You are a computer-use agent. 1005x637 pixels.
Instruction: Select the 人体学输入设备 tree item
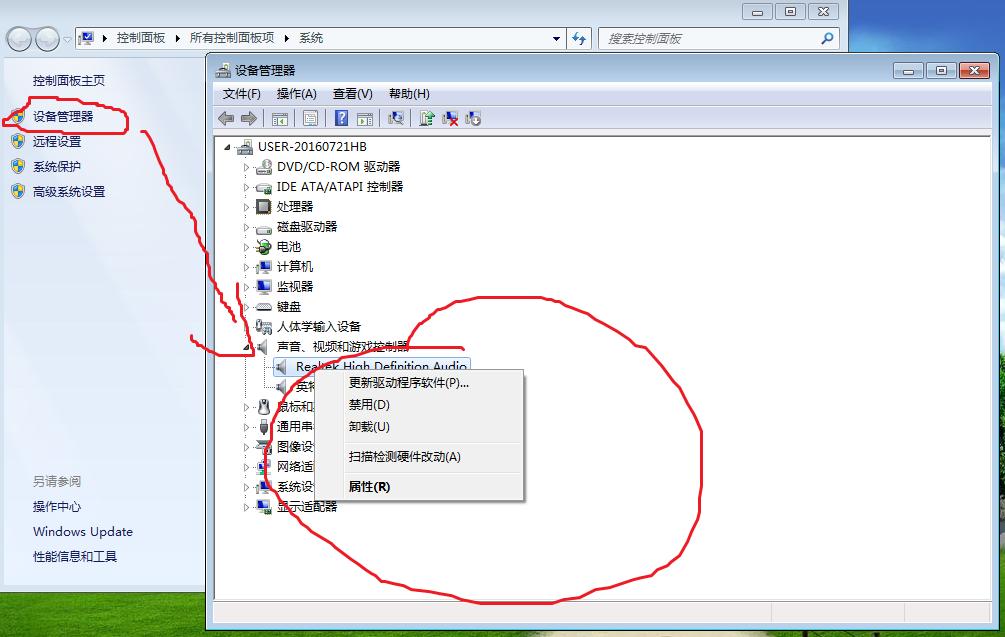click(x=319, y=327)
